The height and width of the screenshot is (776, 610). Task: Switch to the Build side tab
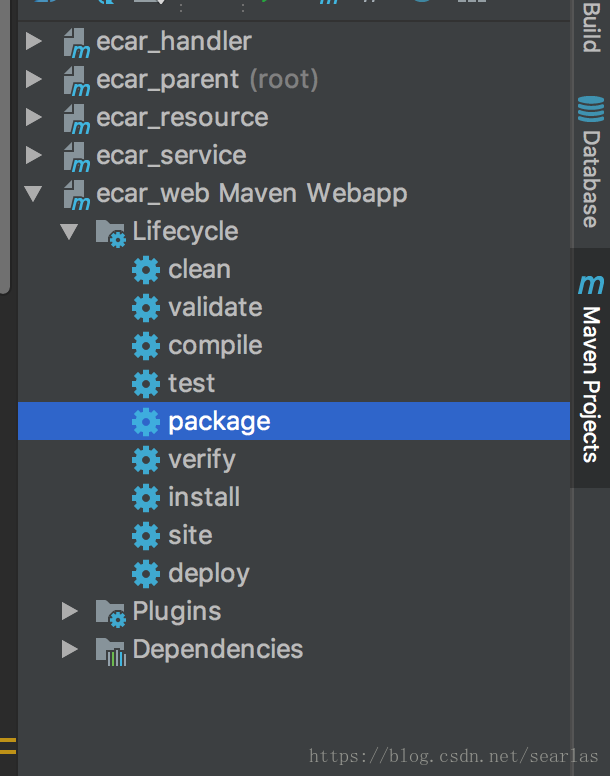coord(591,28)
